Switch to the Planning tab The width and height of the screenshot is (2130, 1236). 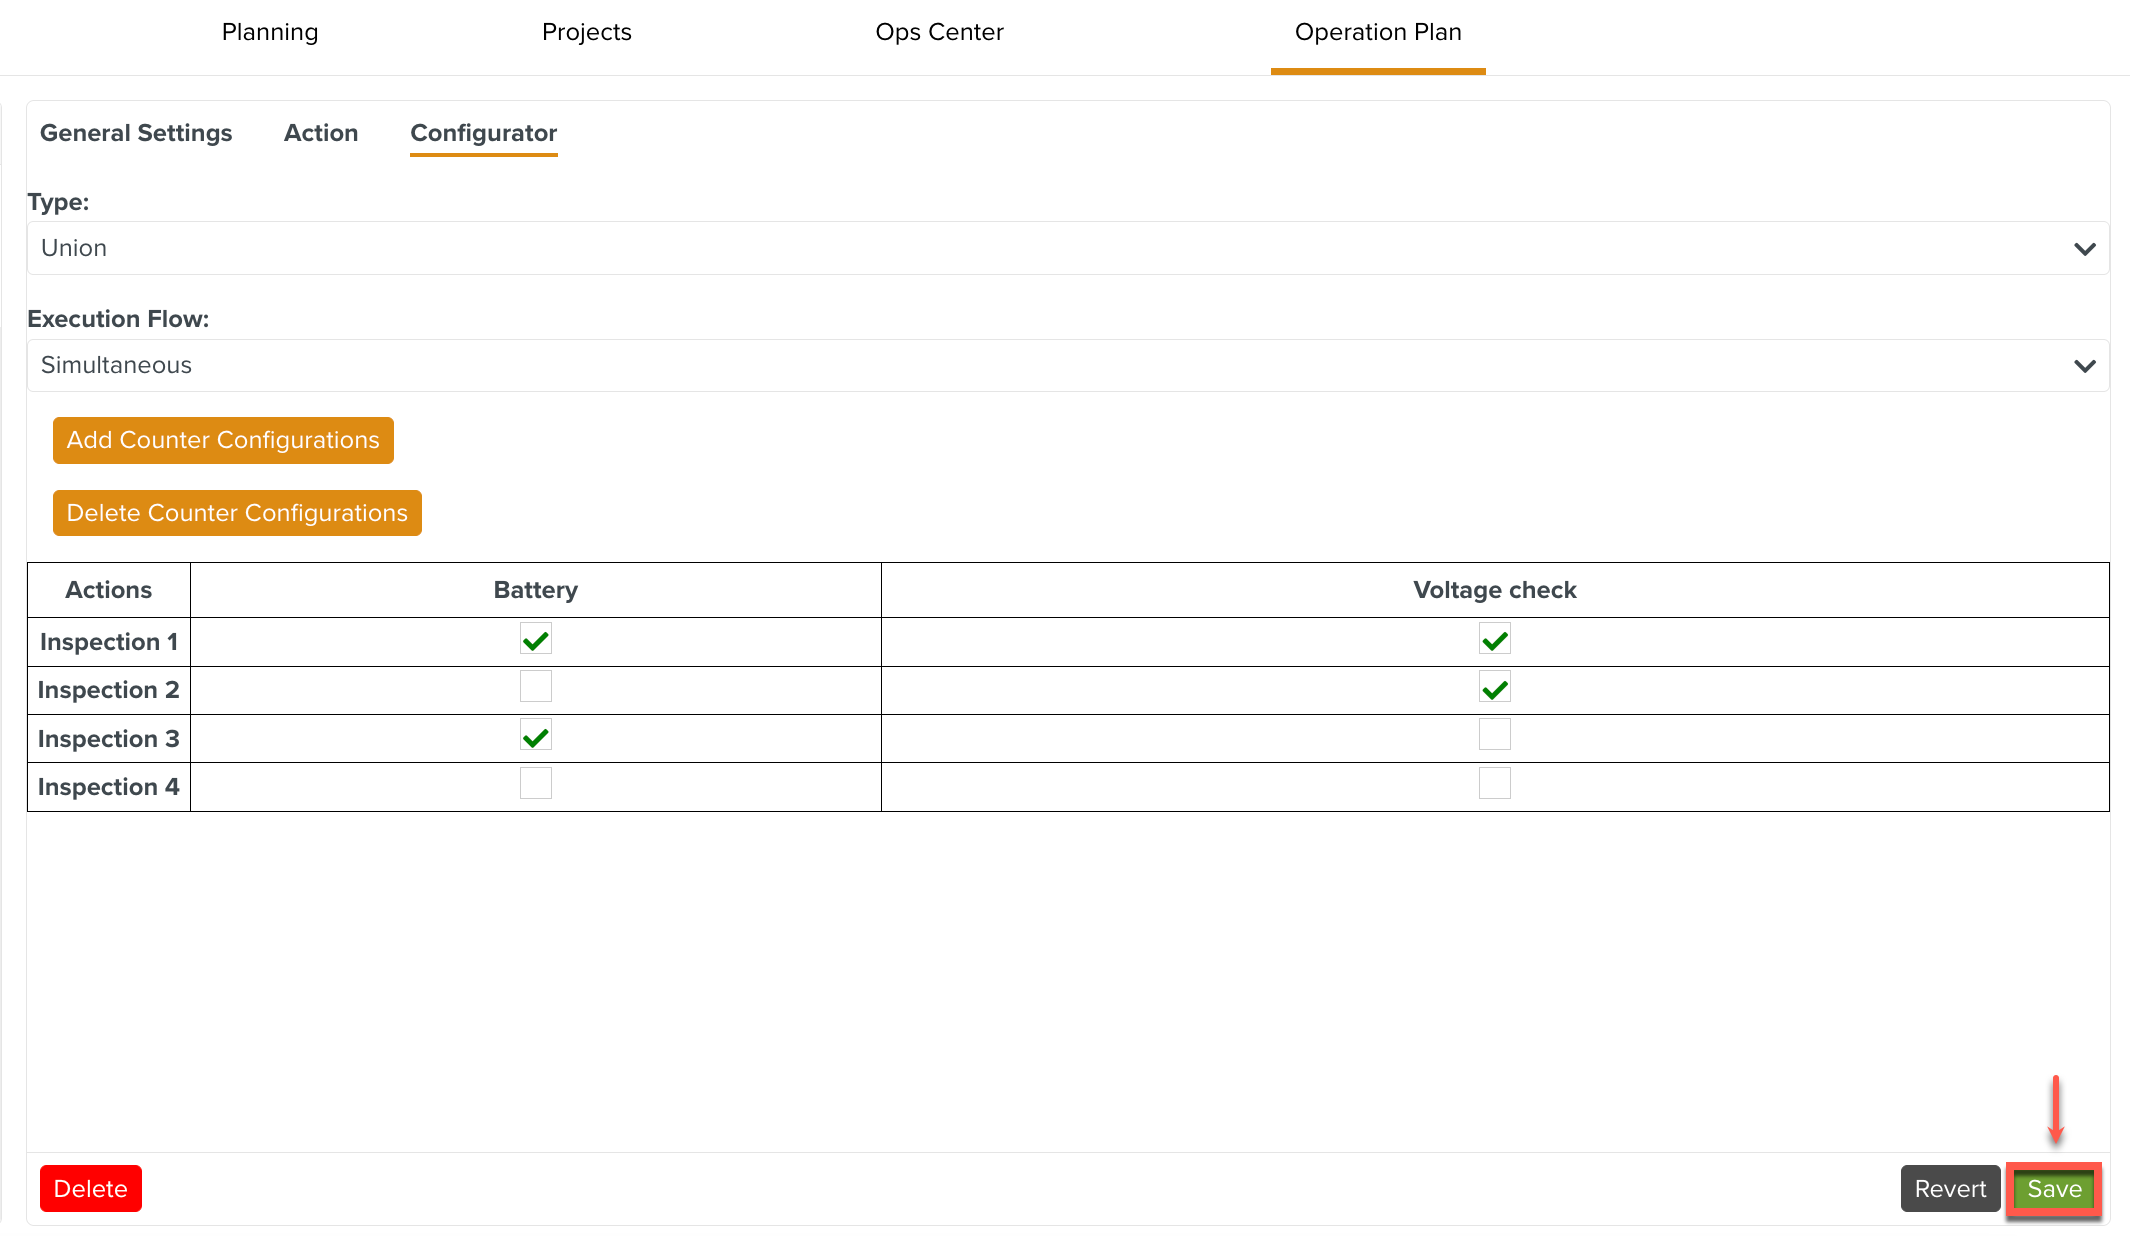pyautogui.click(x=269, y=32)
